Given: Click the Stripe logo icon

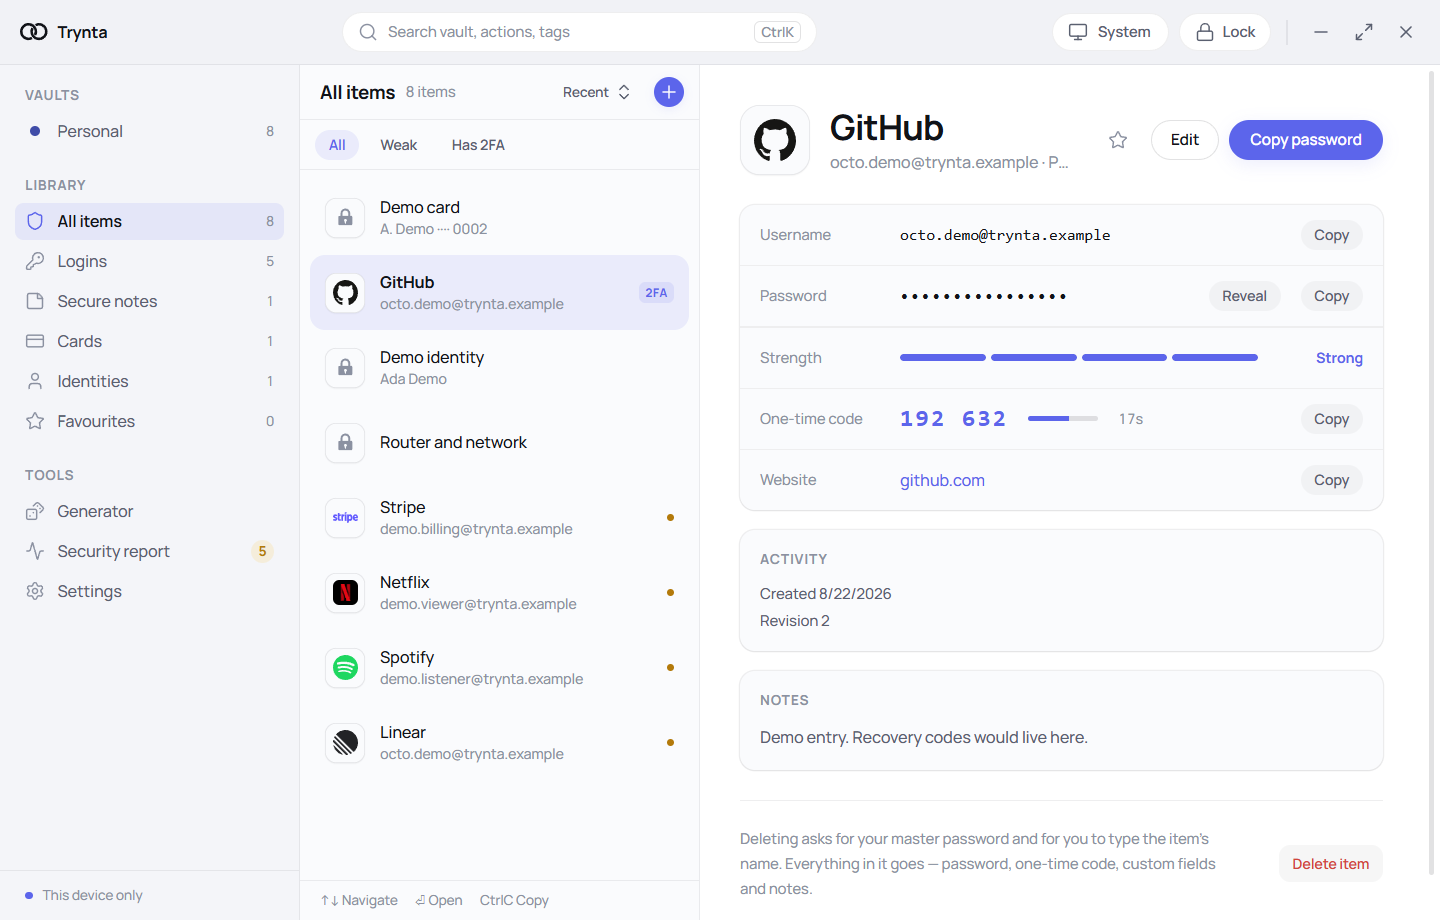Looking at the screenshot, I should click(345, 517).
